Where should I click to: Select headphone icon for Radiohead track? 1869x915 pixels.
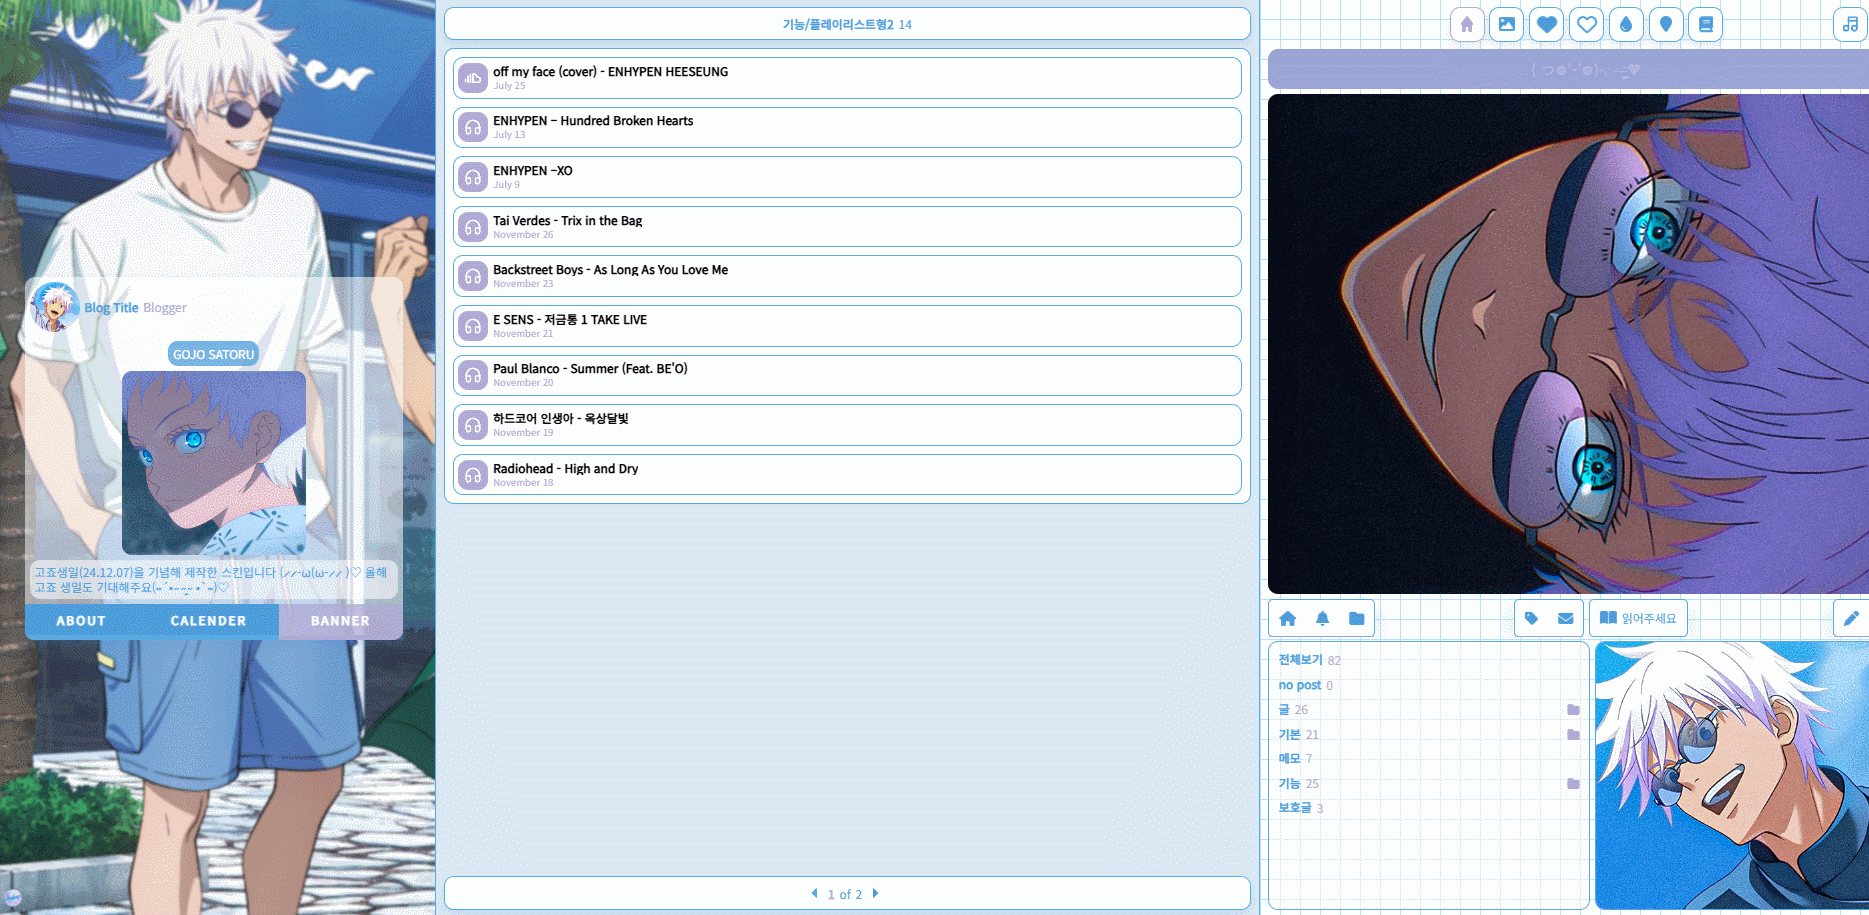(473, 475)
